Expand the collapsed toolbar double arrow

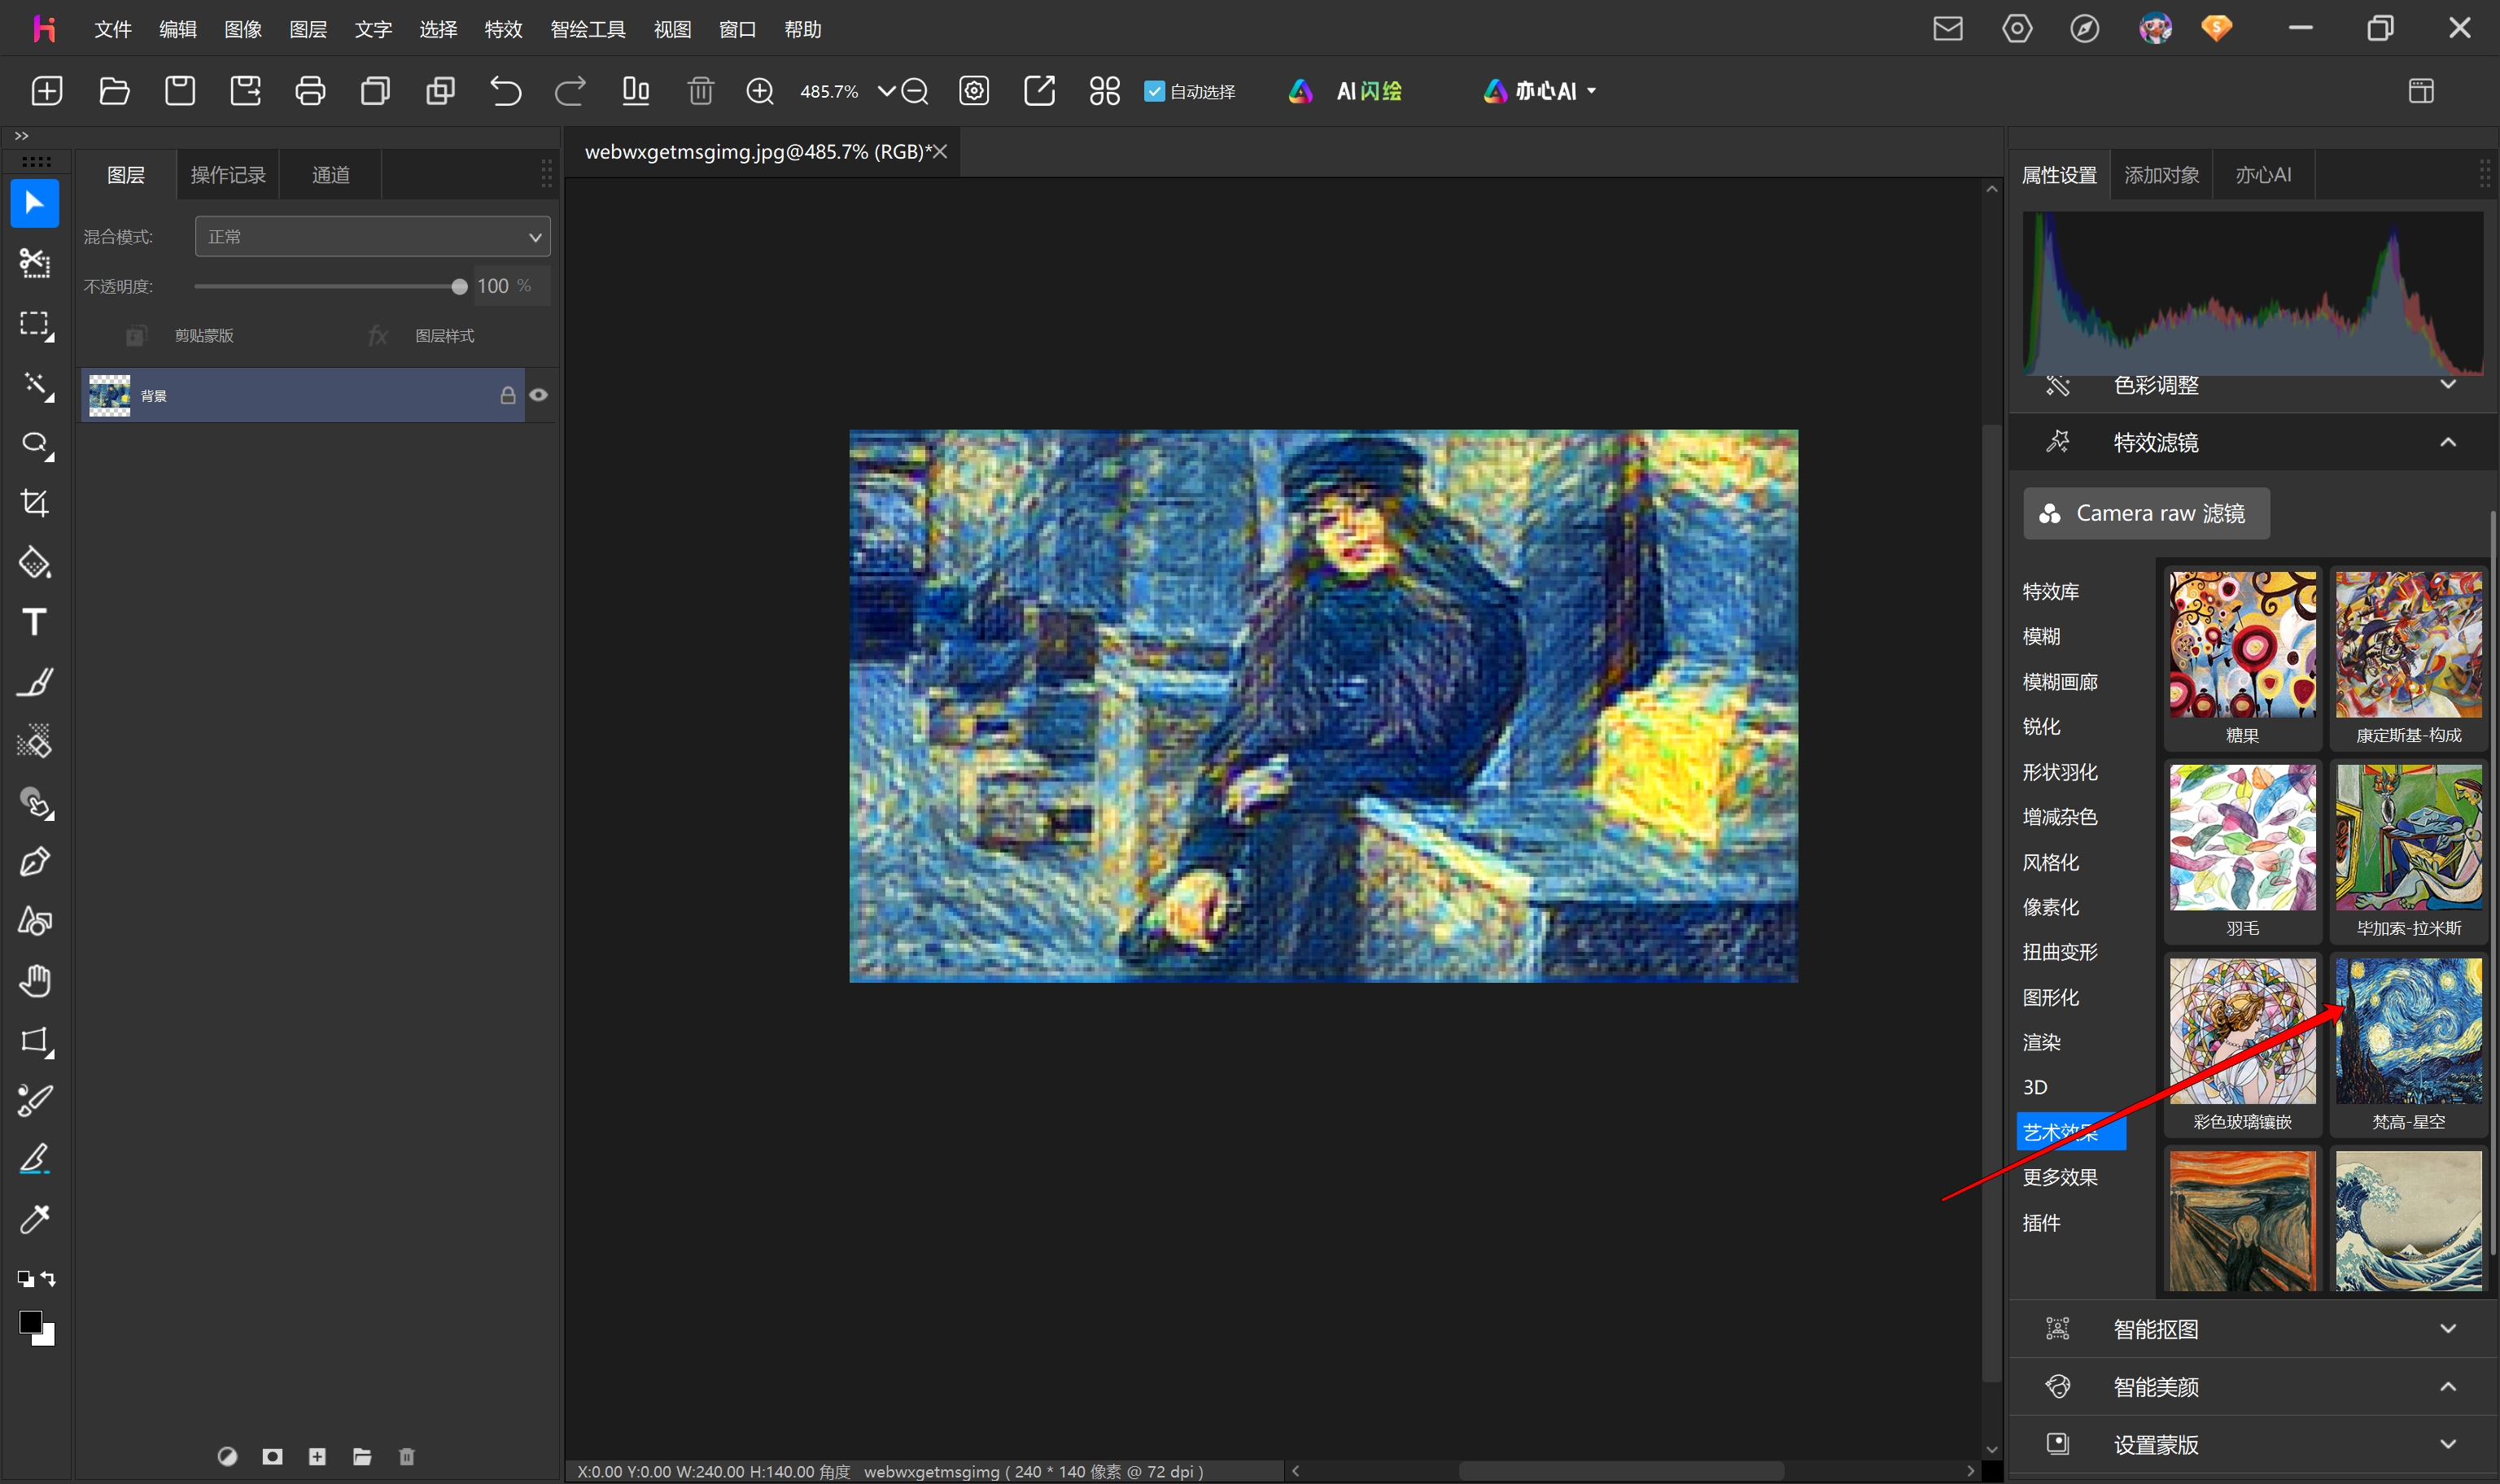[22, 136]
